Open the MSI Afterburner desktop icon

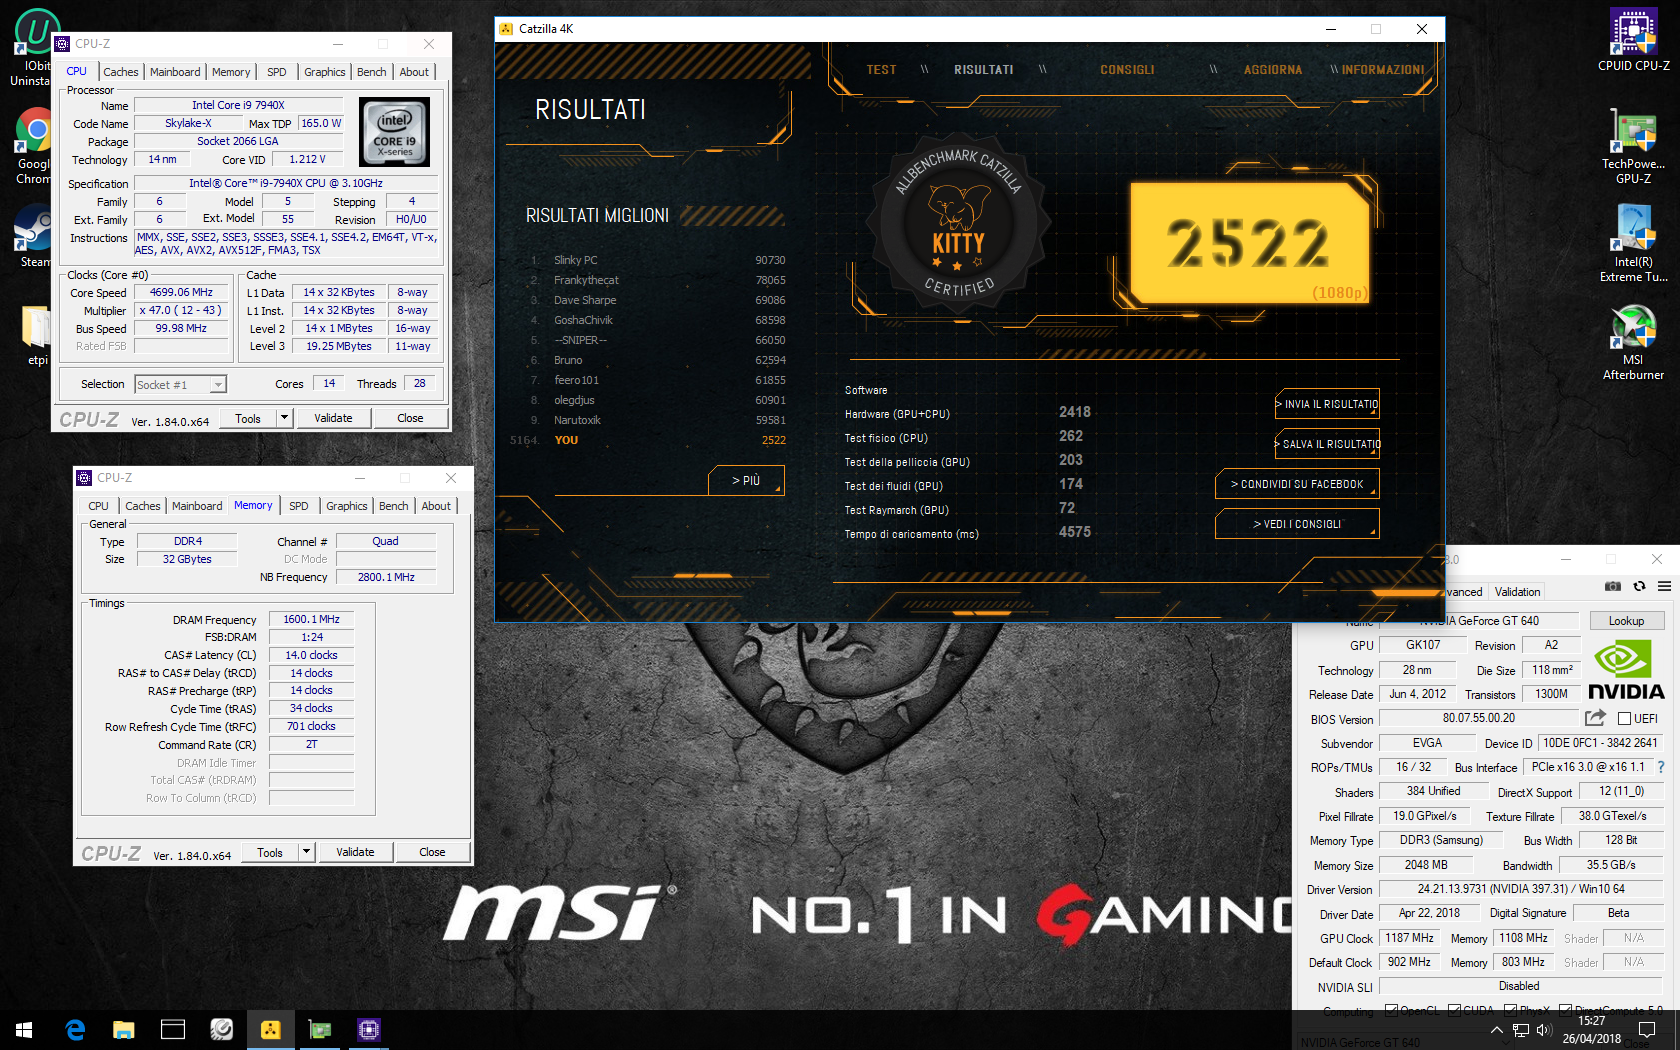coord(1633,342)
